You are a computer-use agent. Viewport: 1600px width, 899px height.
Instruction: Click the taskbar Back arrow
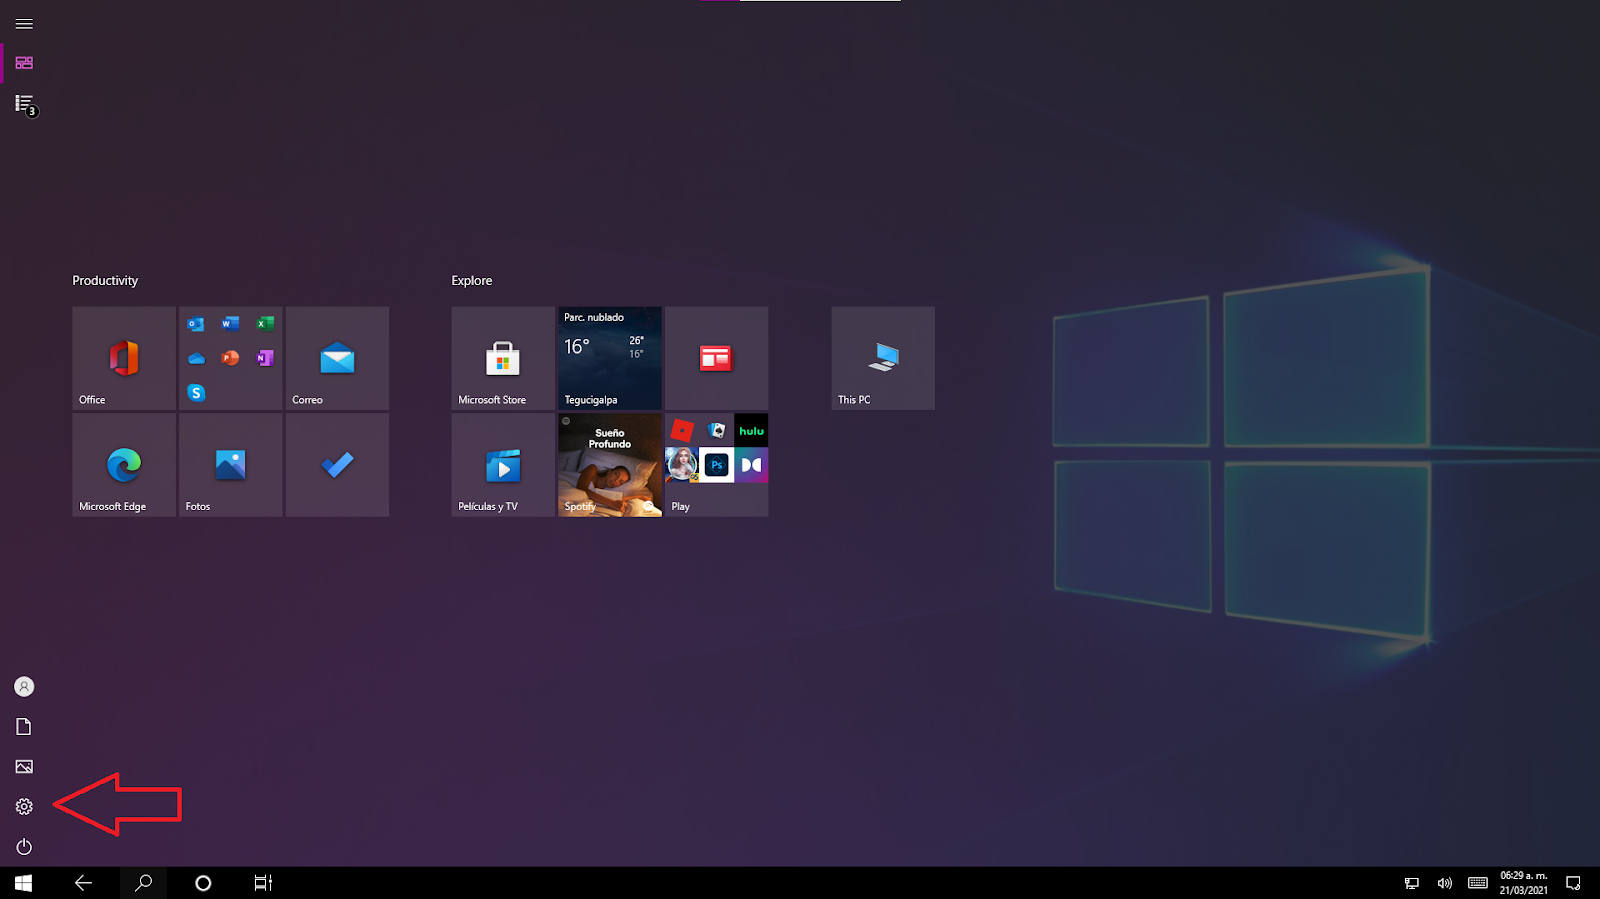[84, 883]
